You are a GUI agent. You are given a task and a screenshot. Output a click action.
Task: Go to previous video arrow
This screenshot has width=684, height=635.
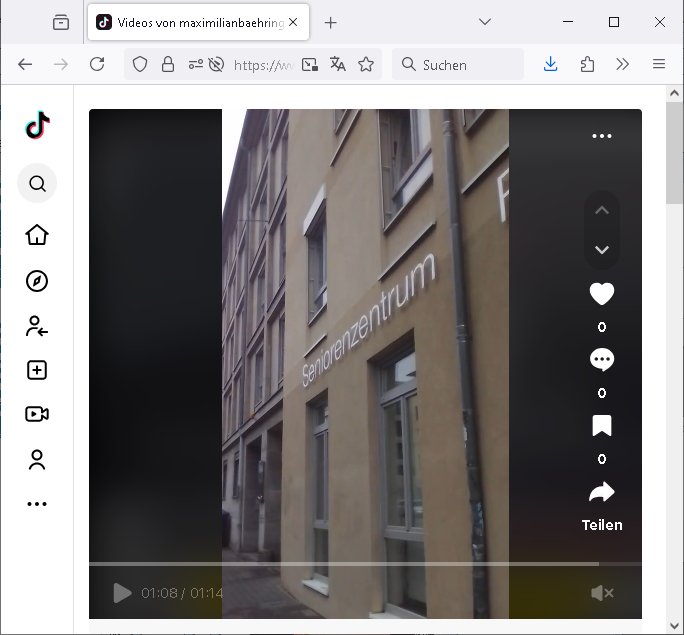coord(602,210)
